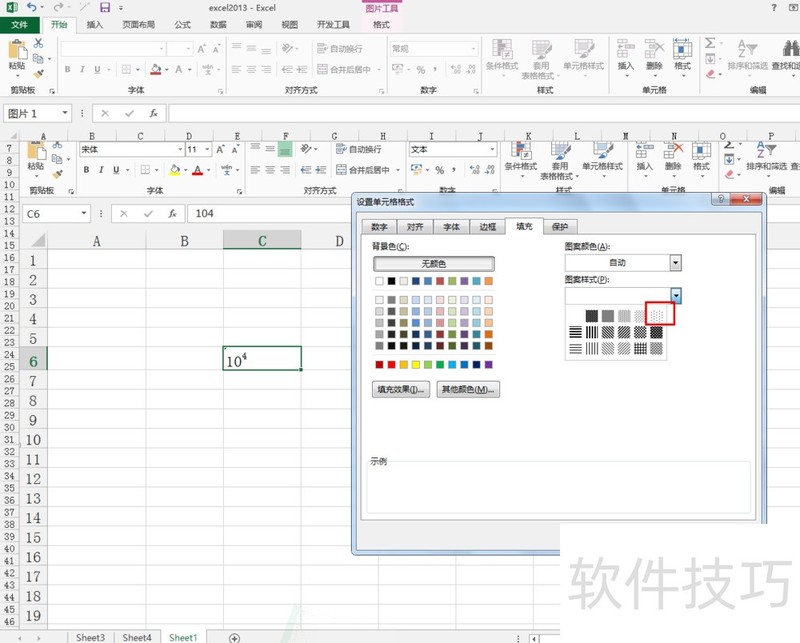Click the Format Painter brush in main ribbon

coord(38,73)
